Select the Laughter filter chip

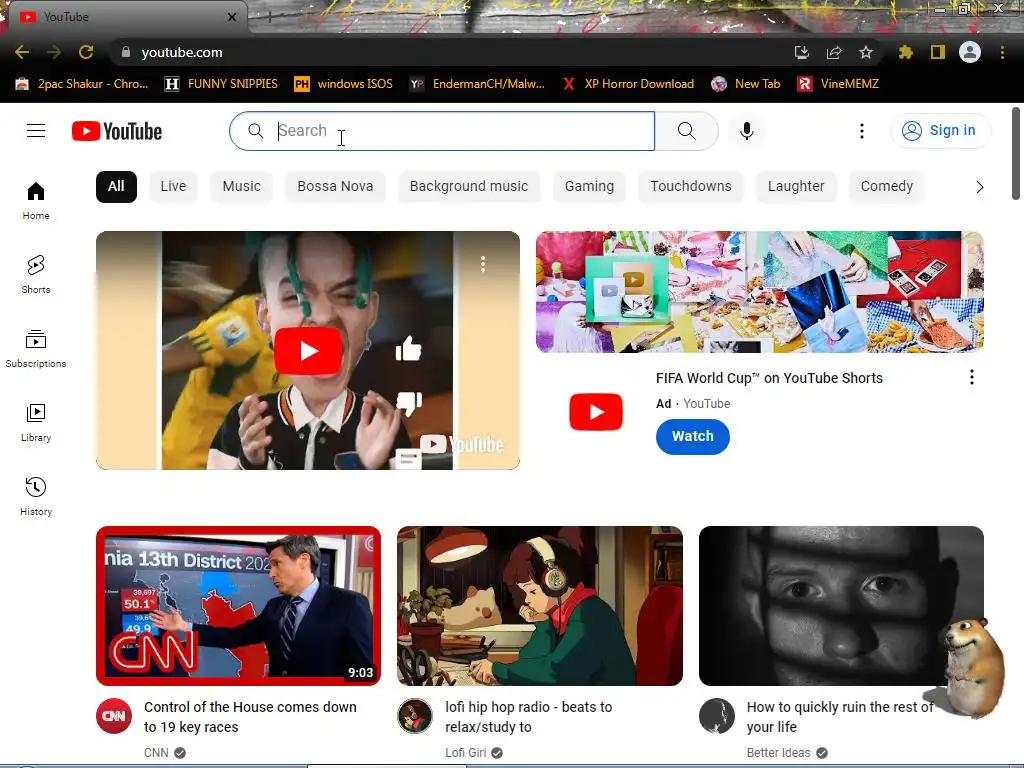(796, 187)
